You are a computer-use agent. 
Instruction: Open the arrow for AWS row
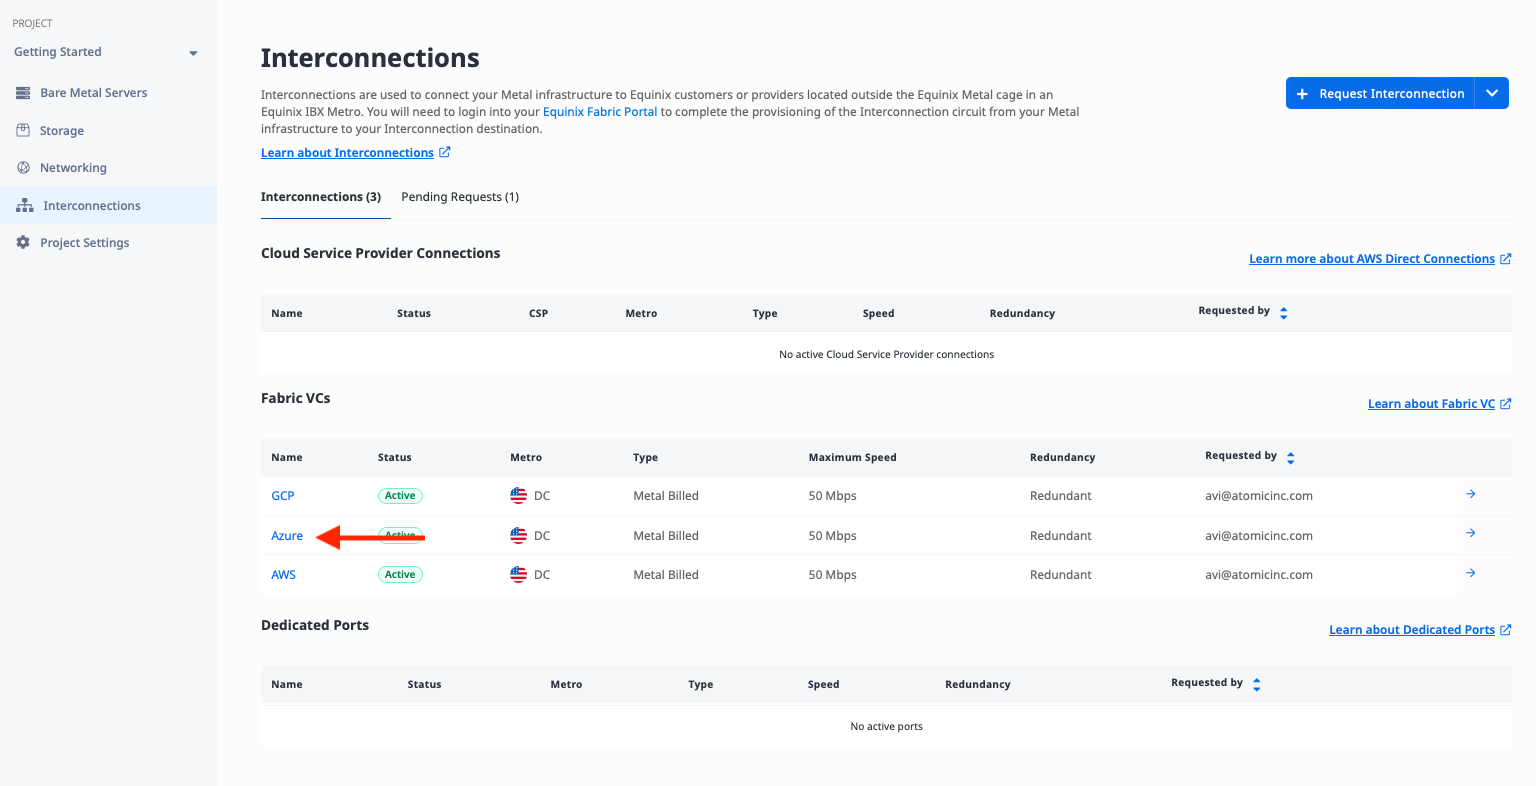tap(1471, 573)
